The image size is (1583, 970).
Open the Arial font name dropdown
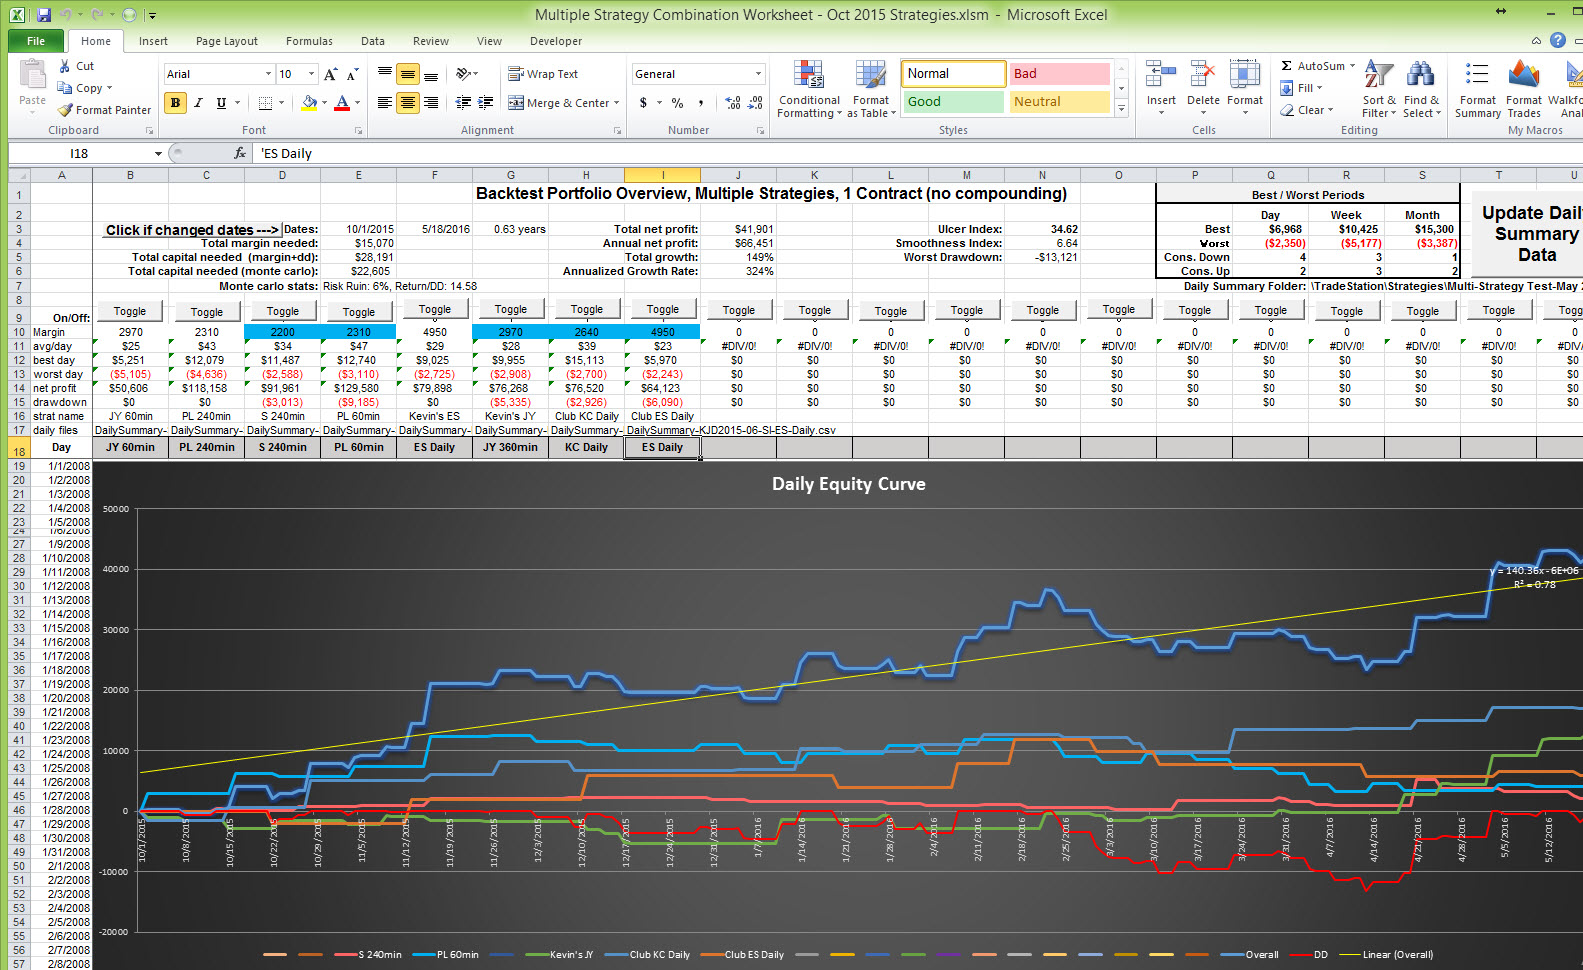[268, 74]
